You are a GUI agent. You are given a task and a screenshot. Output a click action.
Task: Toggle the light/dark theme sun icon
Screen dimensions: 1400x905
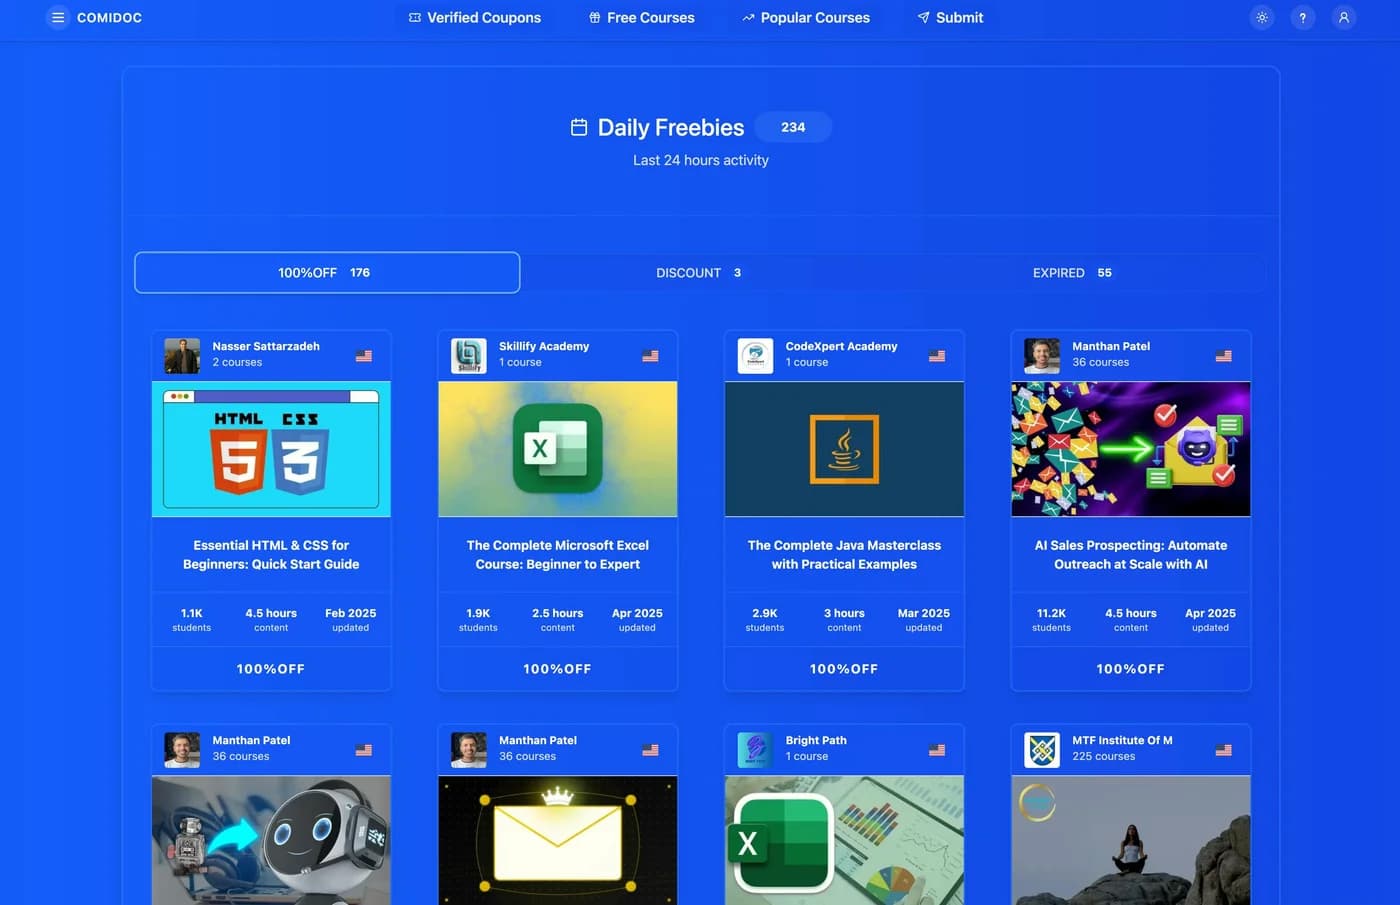1262,17
